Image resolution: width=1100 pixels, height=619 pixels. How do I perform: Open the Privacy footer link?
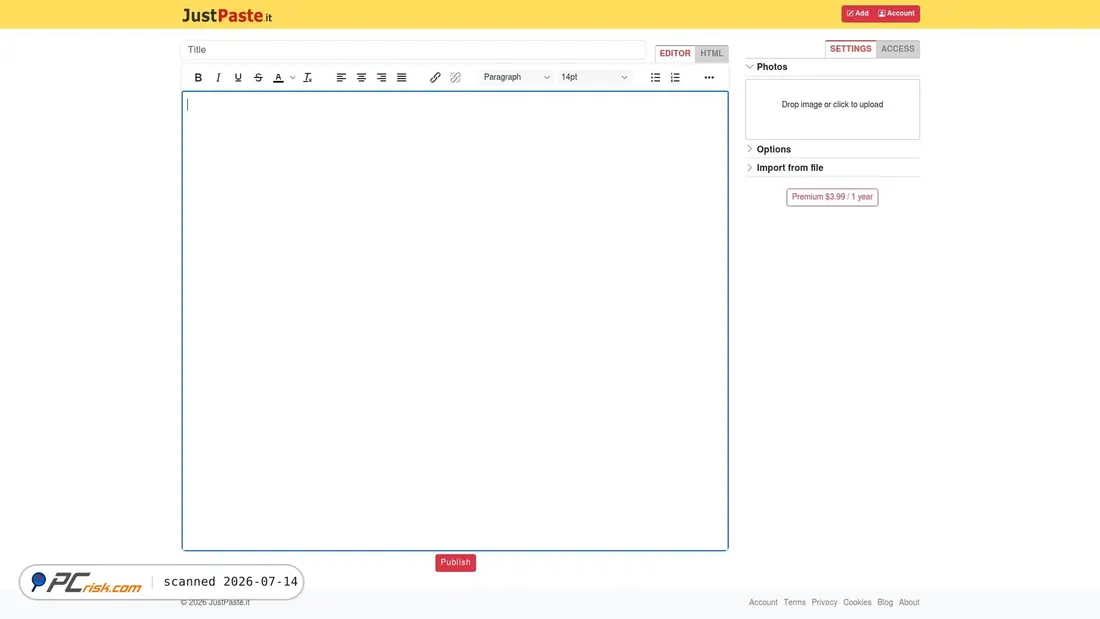(x=824, y=602)
